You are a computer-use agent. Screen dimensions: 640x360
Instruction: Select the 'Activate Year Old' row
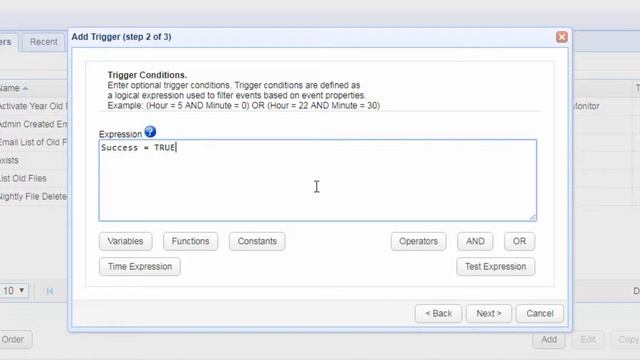point(34,106)
